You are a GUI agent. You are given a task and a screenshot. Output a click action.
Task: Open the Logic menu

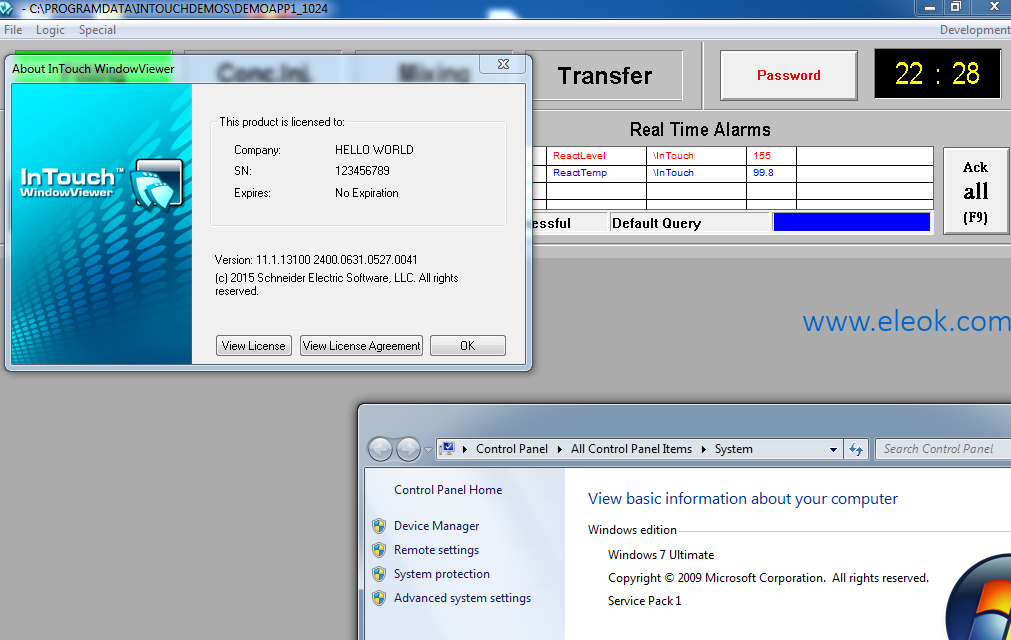point(50,30)
